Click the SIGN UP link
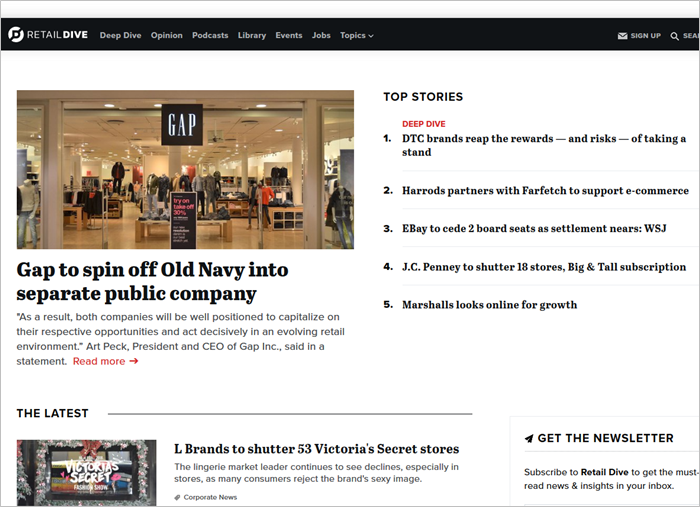700x507 pixels. pos(646,36)
